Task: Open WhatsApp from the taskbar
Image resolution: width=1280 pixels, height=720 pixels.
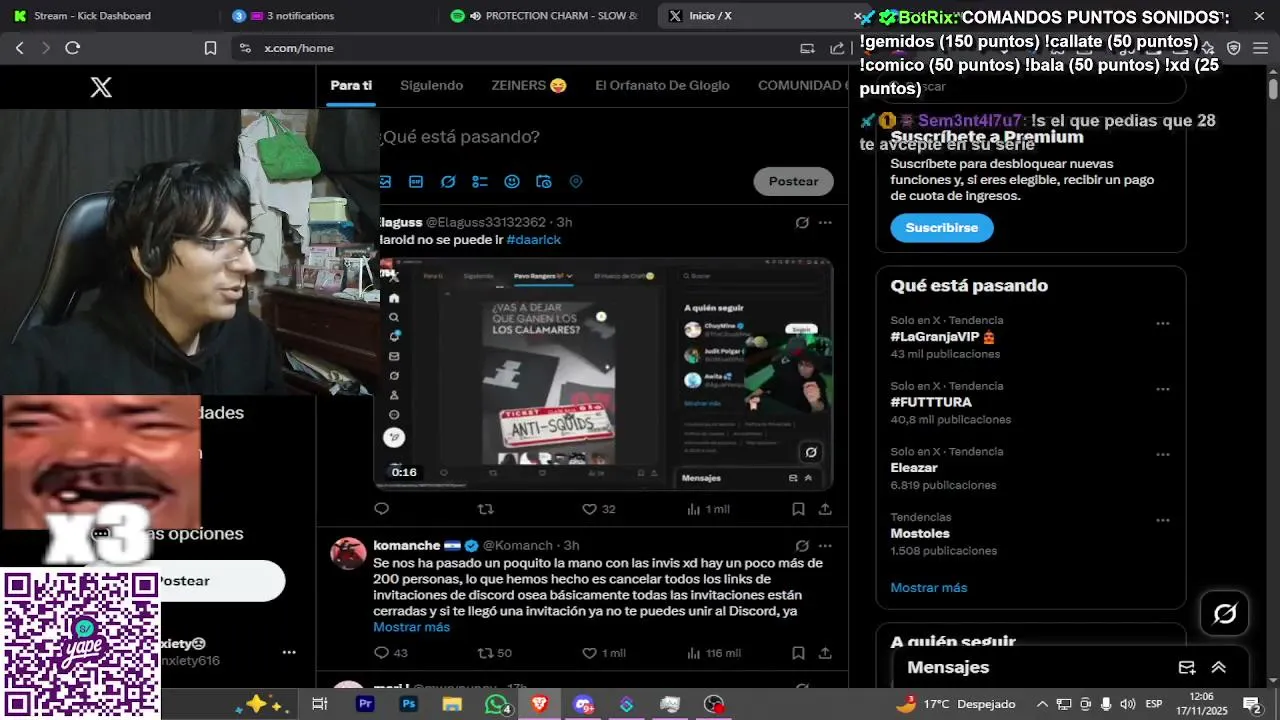Action: click(x=496, y=704)
